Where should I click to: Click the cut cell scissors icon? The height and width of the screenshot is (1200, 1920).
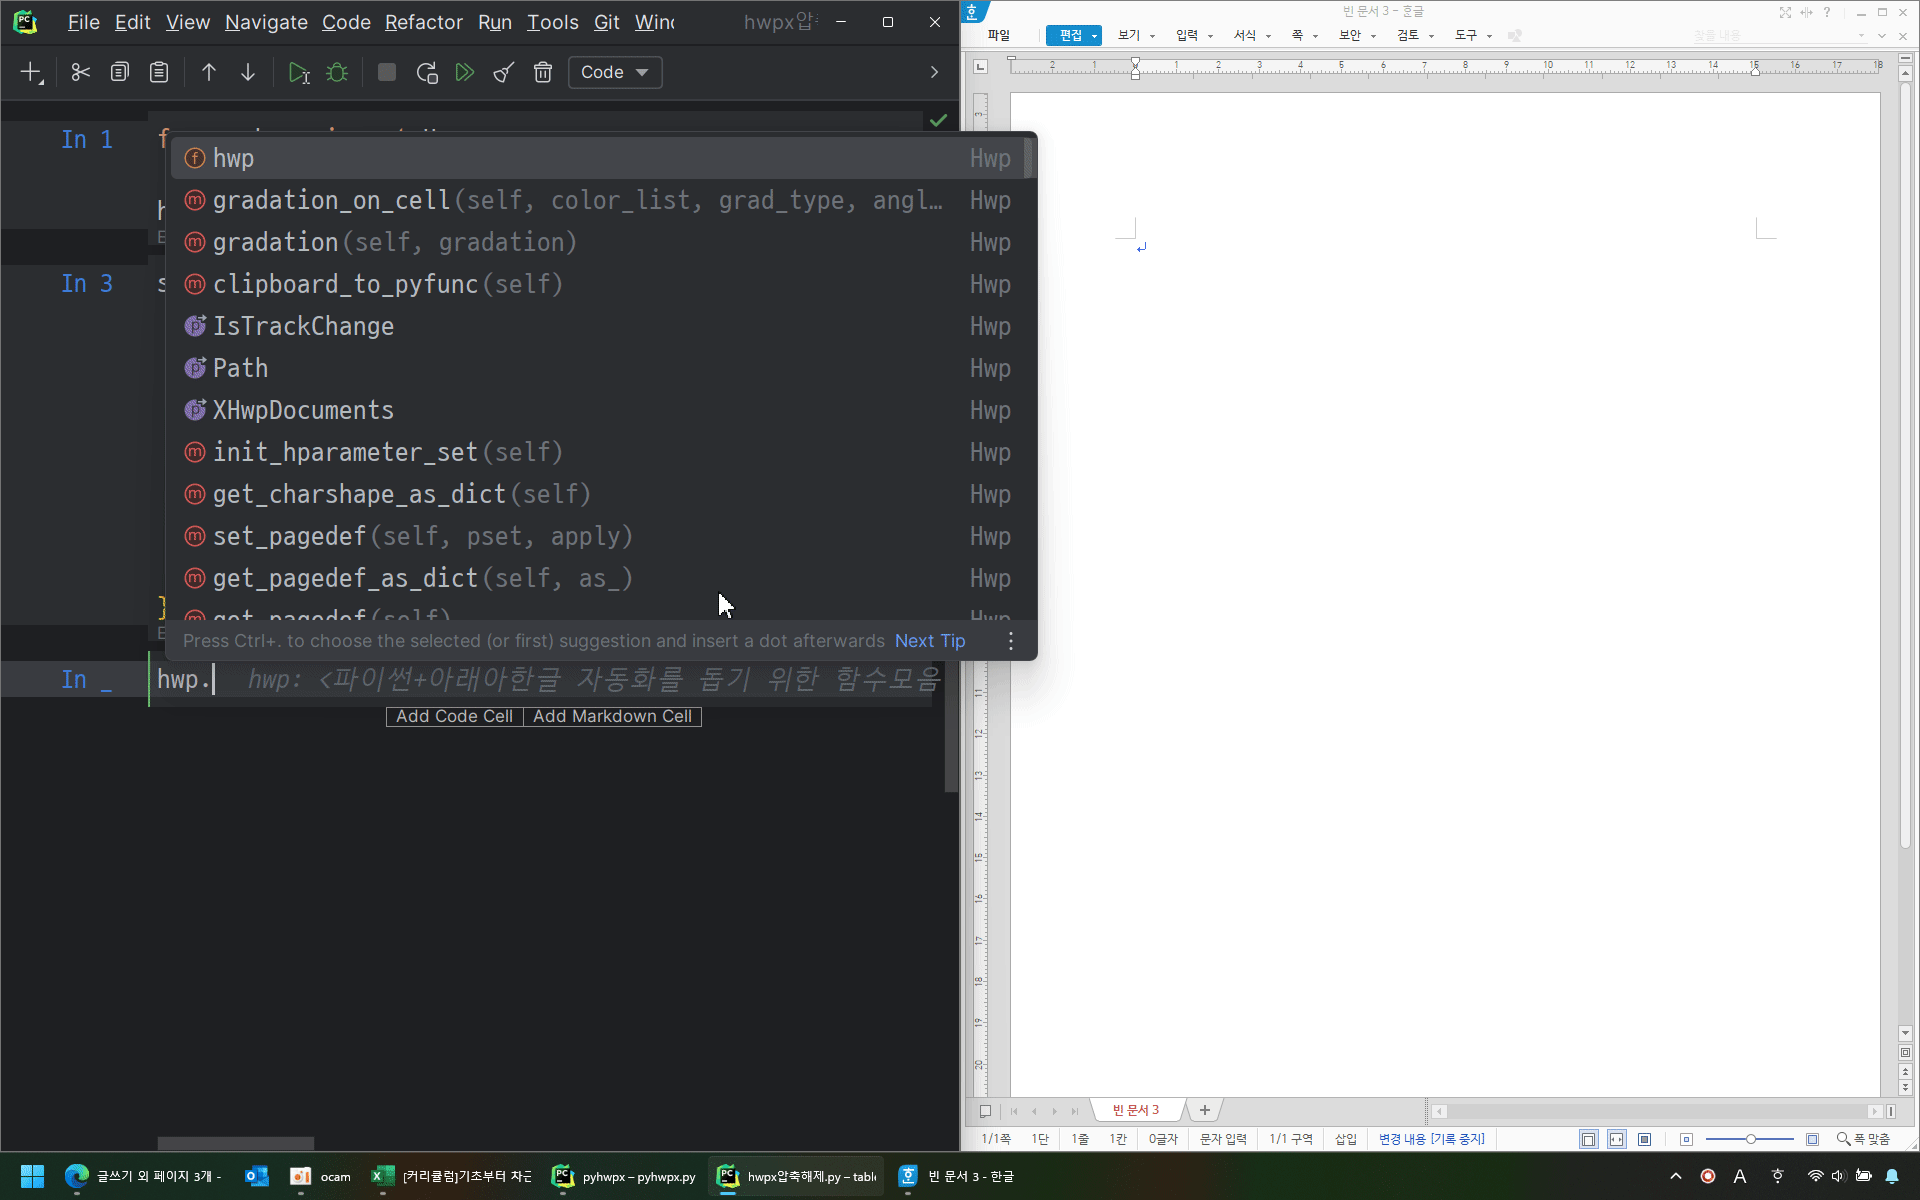(81, 72)
